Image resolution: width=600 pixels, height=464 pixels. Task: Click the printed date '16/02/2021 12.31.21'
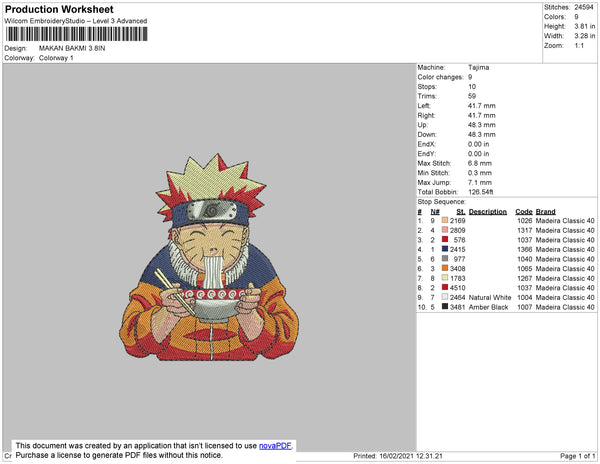click(411, 456)
